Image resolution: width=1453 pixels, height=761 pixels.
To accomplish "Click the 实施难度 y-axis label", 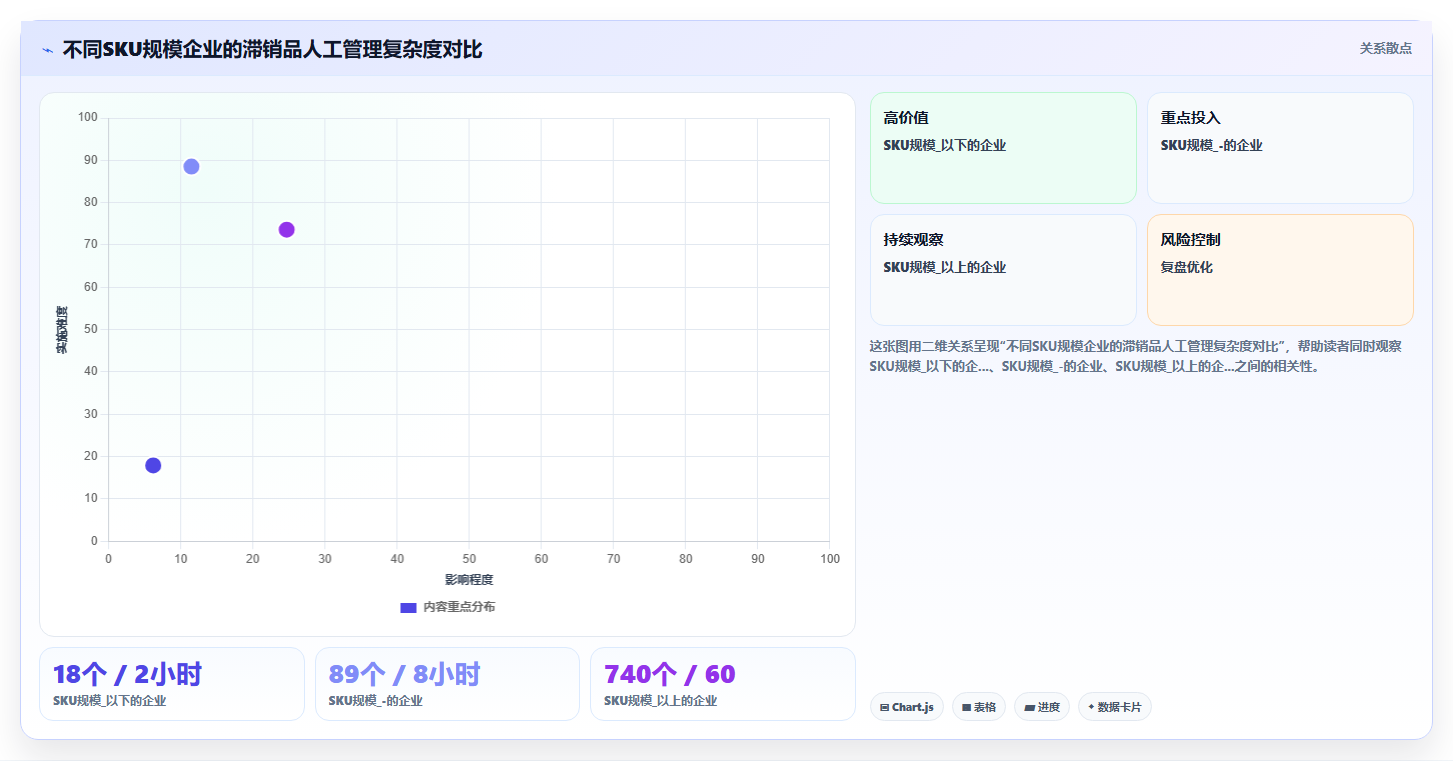I will tap(62, 330).
